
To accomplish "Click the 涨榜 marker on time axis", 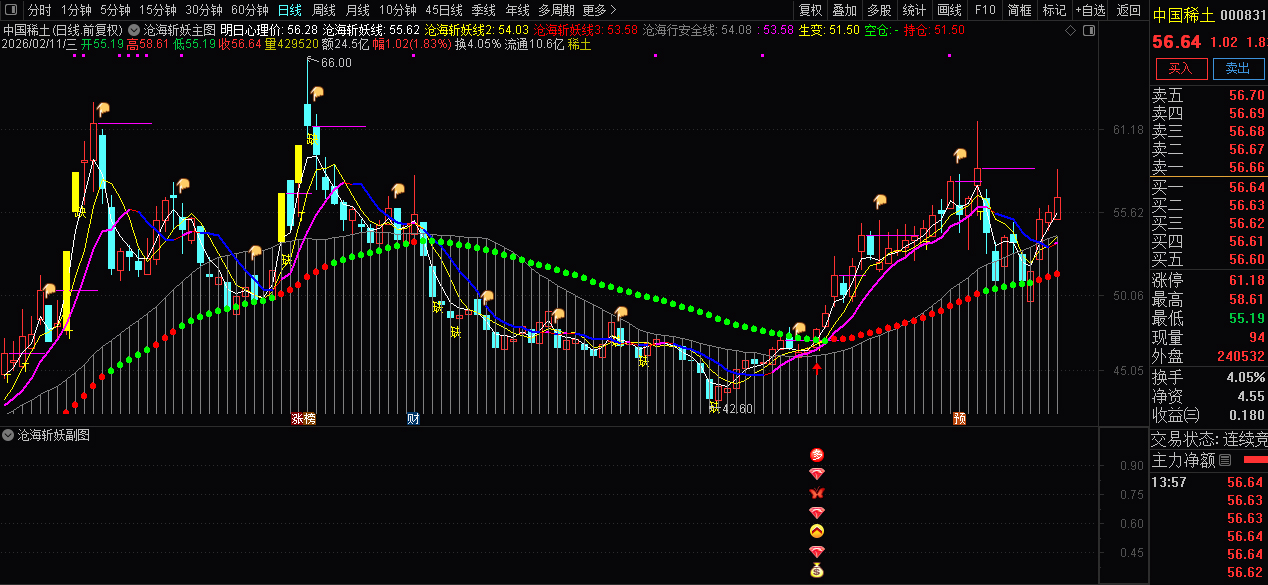I will 303,418.
